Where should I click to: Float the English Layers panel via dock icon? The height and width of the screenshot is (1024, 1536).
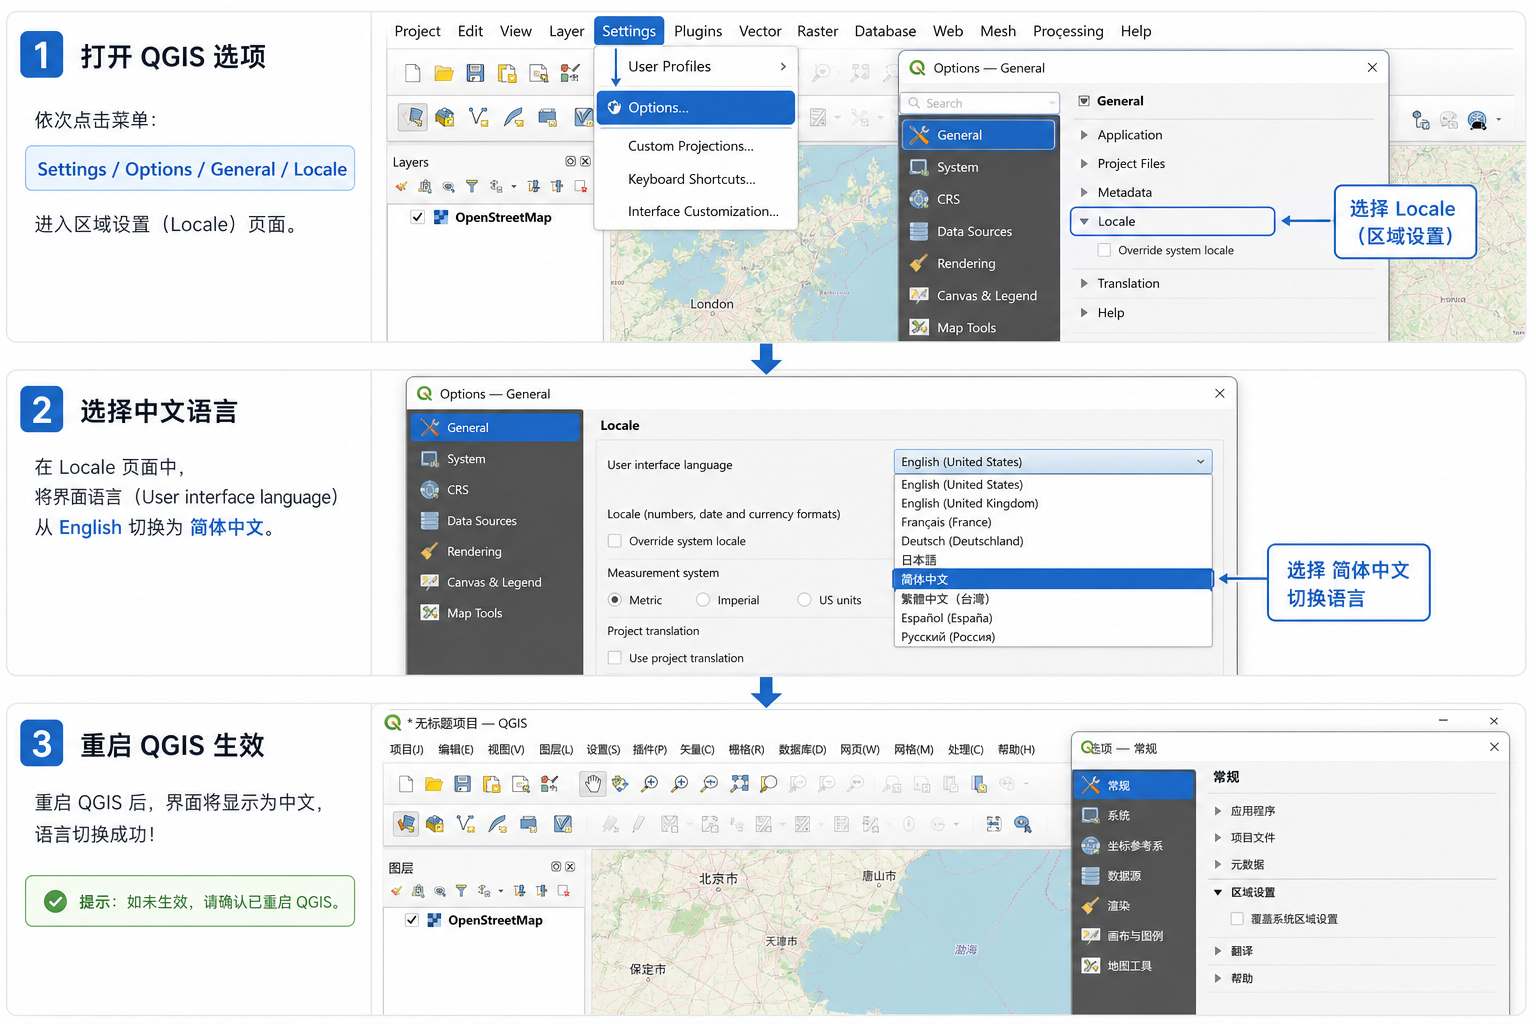(571, 162)
